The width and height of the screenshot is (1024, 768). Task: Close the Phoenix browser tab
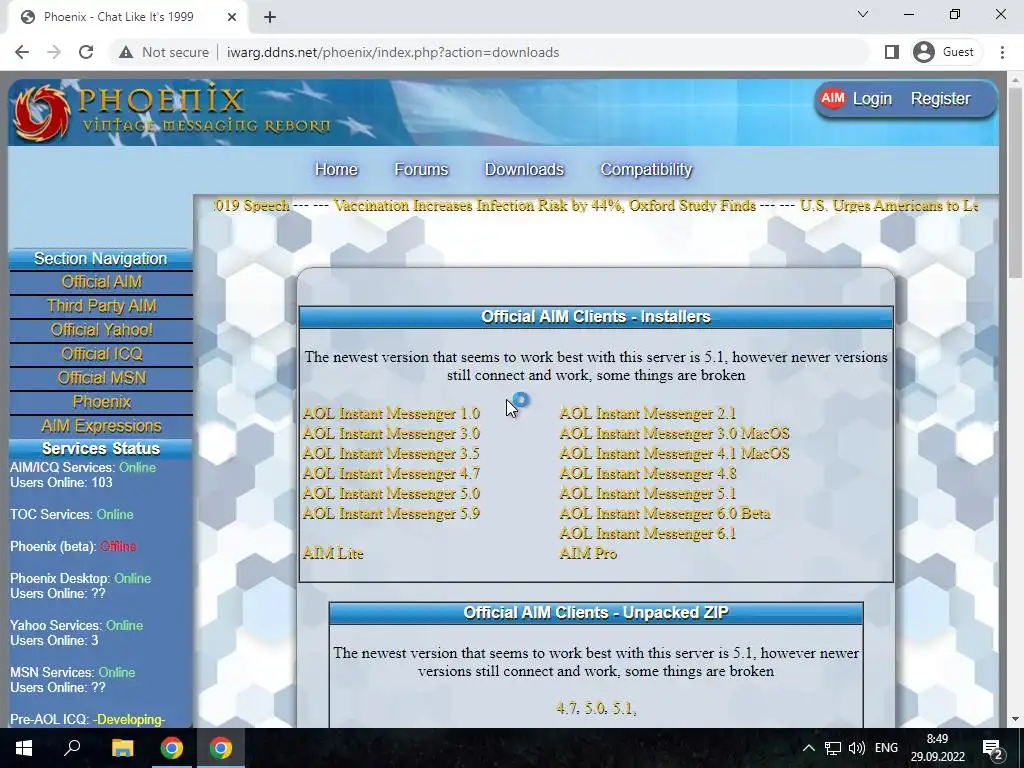point(232,18)
